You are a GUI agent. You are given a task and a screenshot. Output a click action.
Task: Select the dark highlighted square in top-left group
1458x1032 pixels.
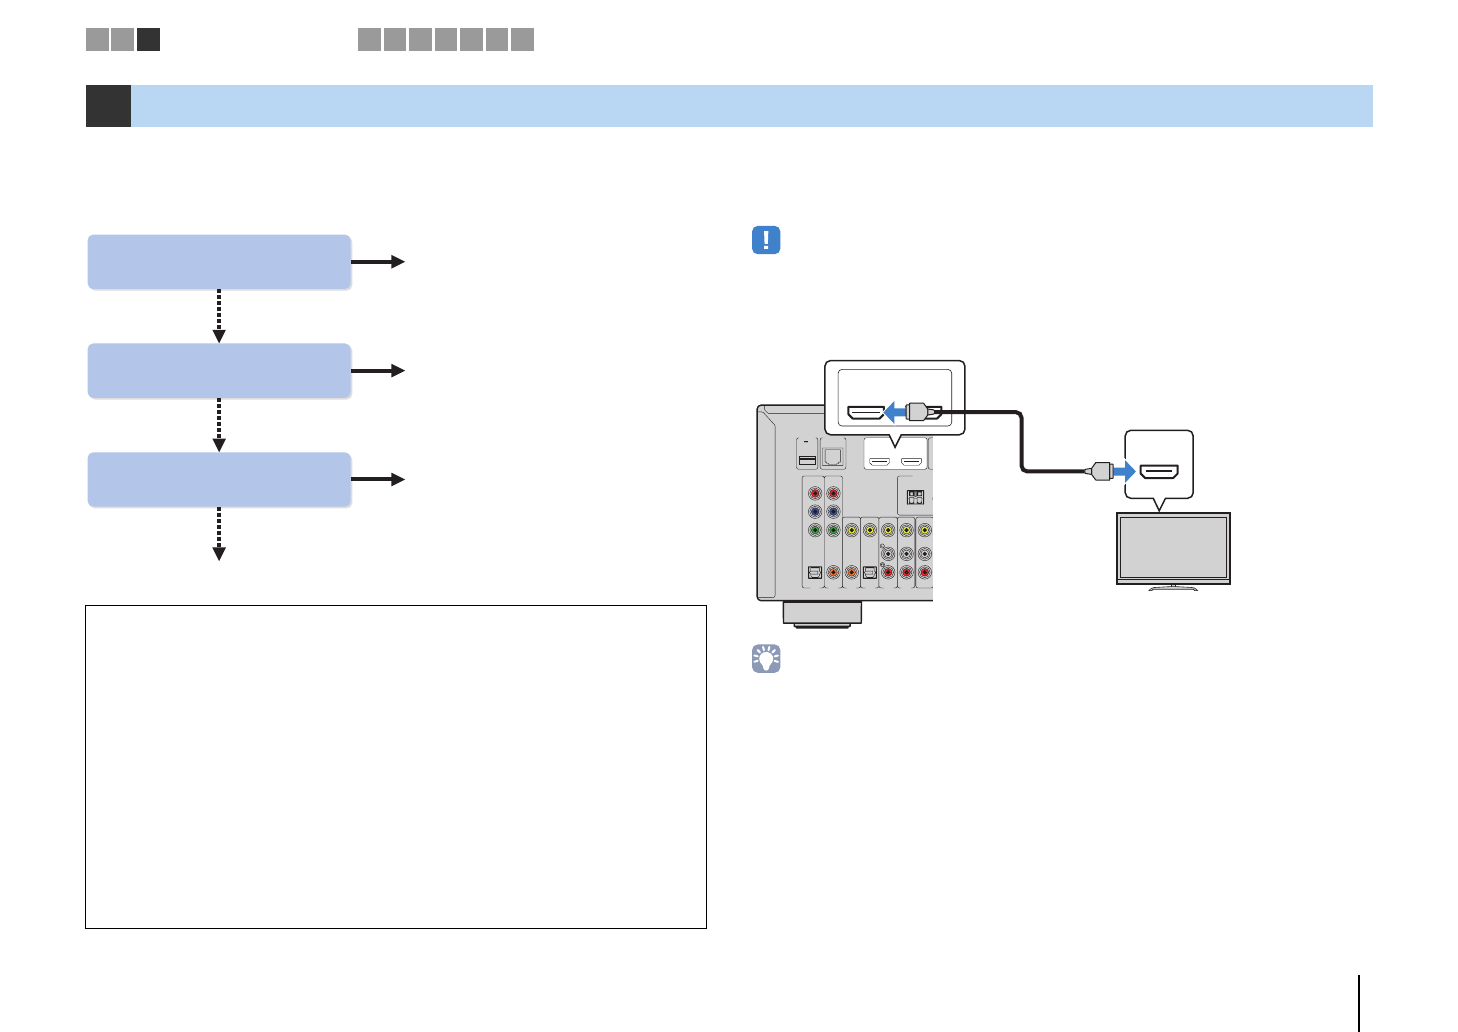(x=148, y=39)
